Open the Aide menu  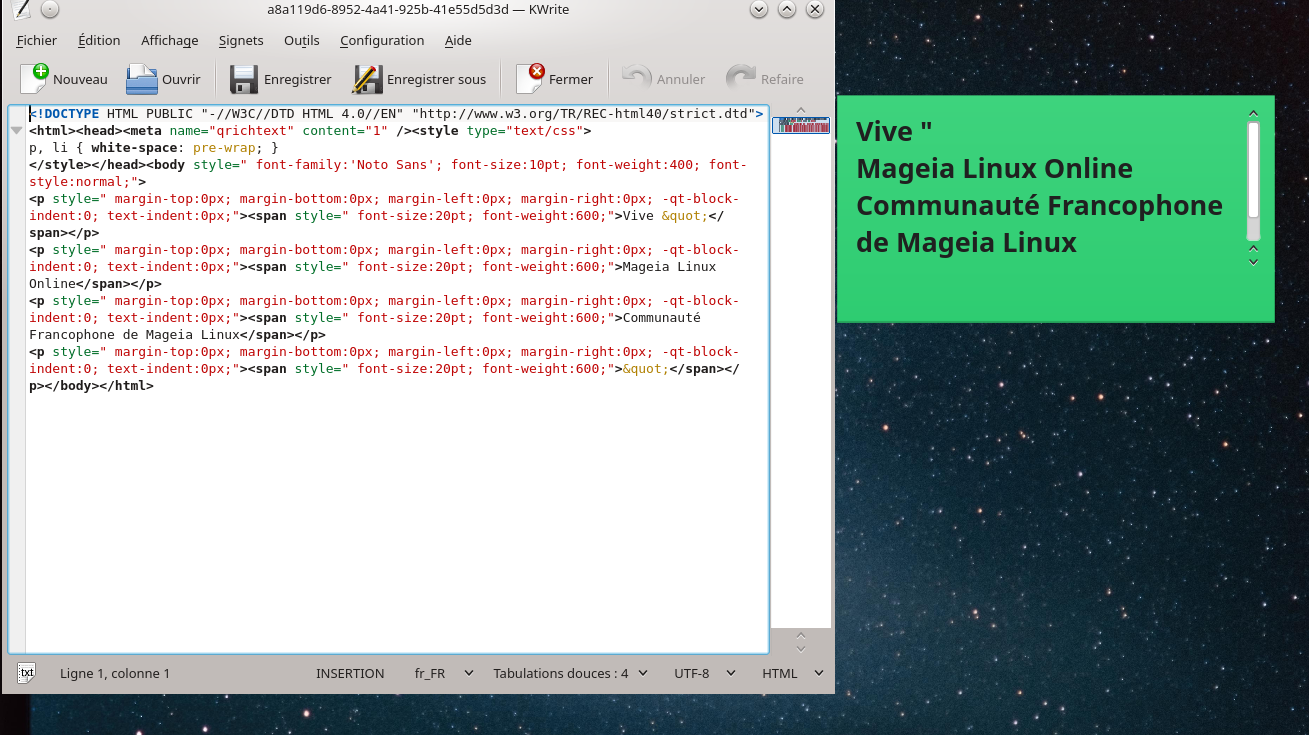click(458, 40)
